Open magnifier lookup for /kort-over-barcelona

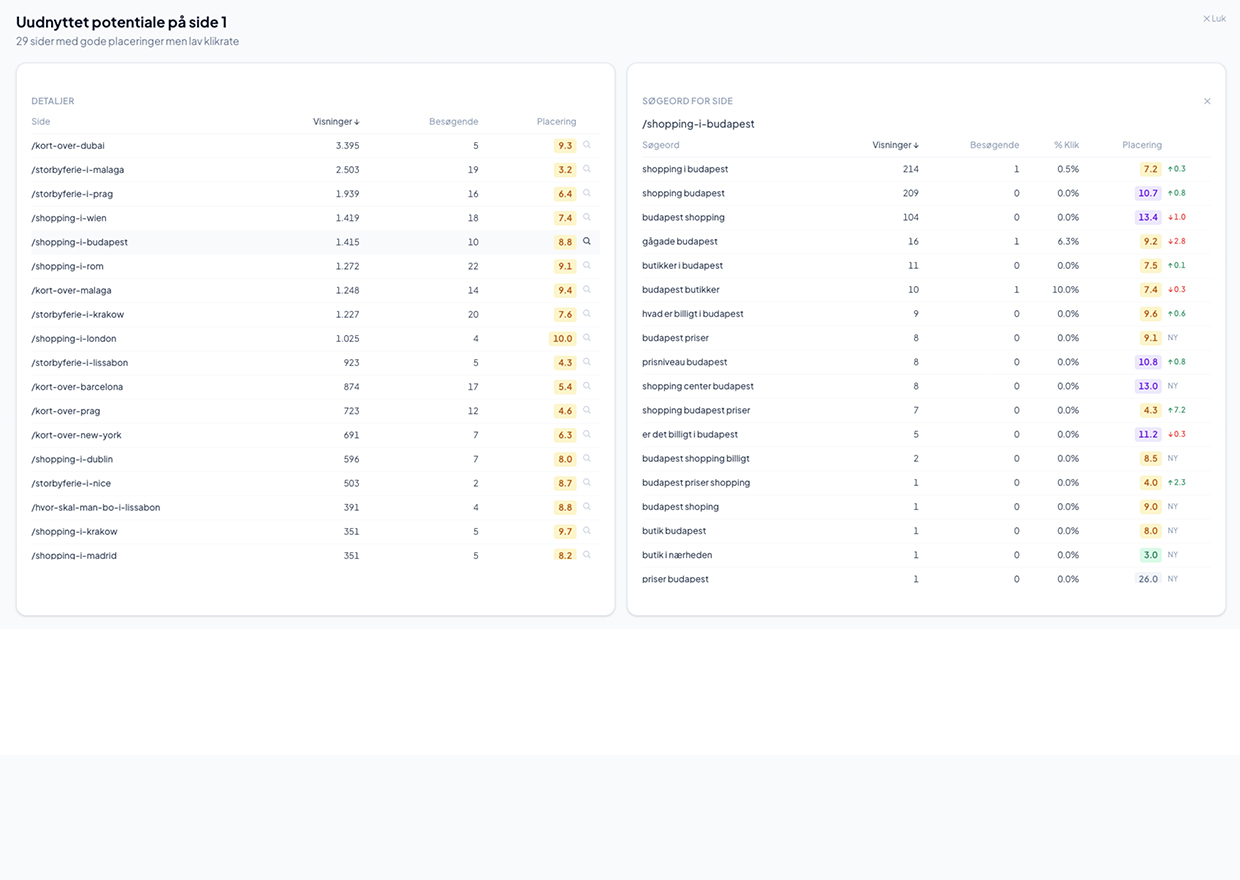tap(586, 386)
